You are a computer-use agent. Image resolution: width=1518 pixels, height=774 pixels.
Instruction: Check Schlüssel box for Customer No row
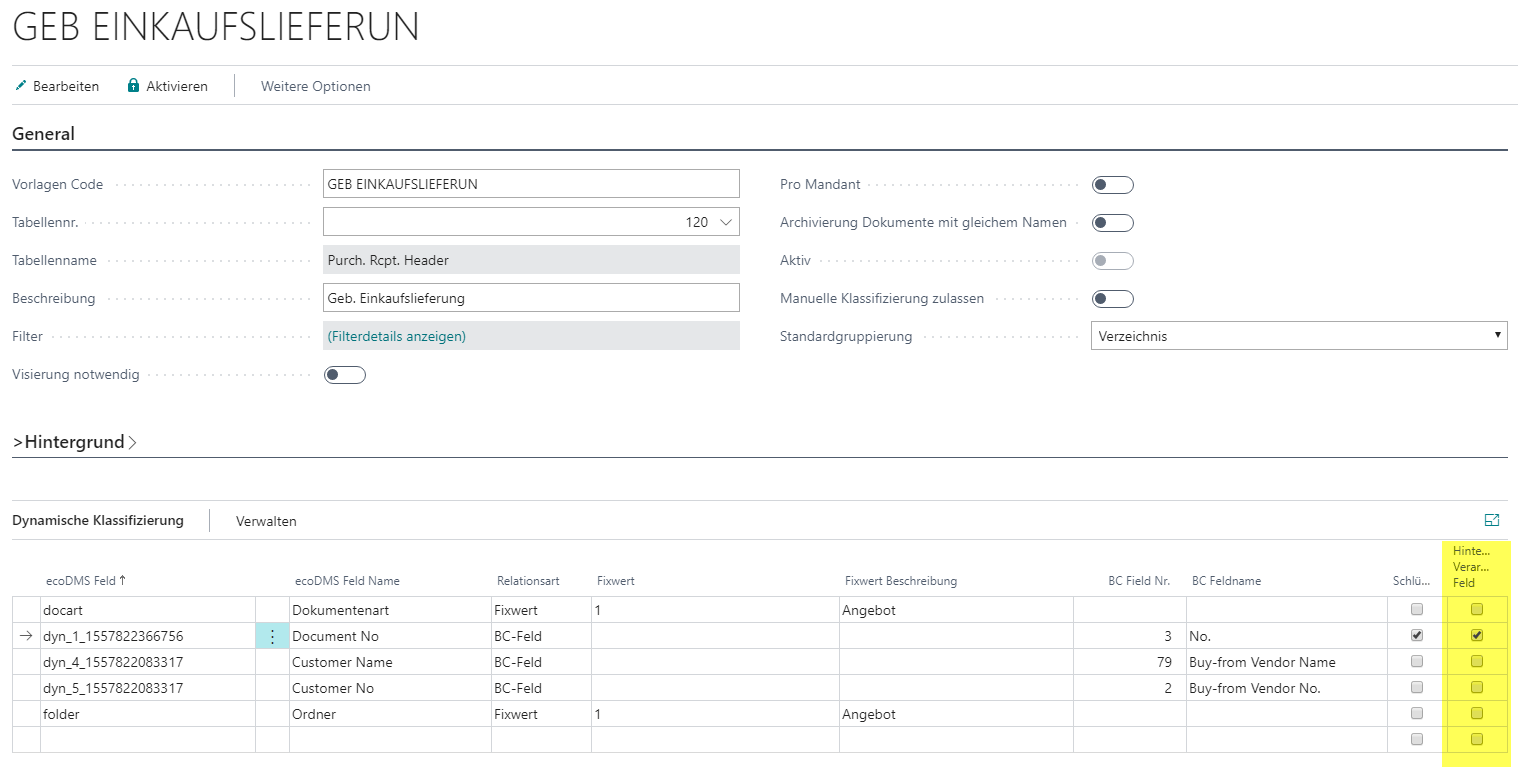click(x=1416, y=687)
